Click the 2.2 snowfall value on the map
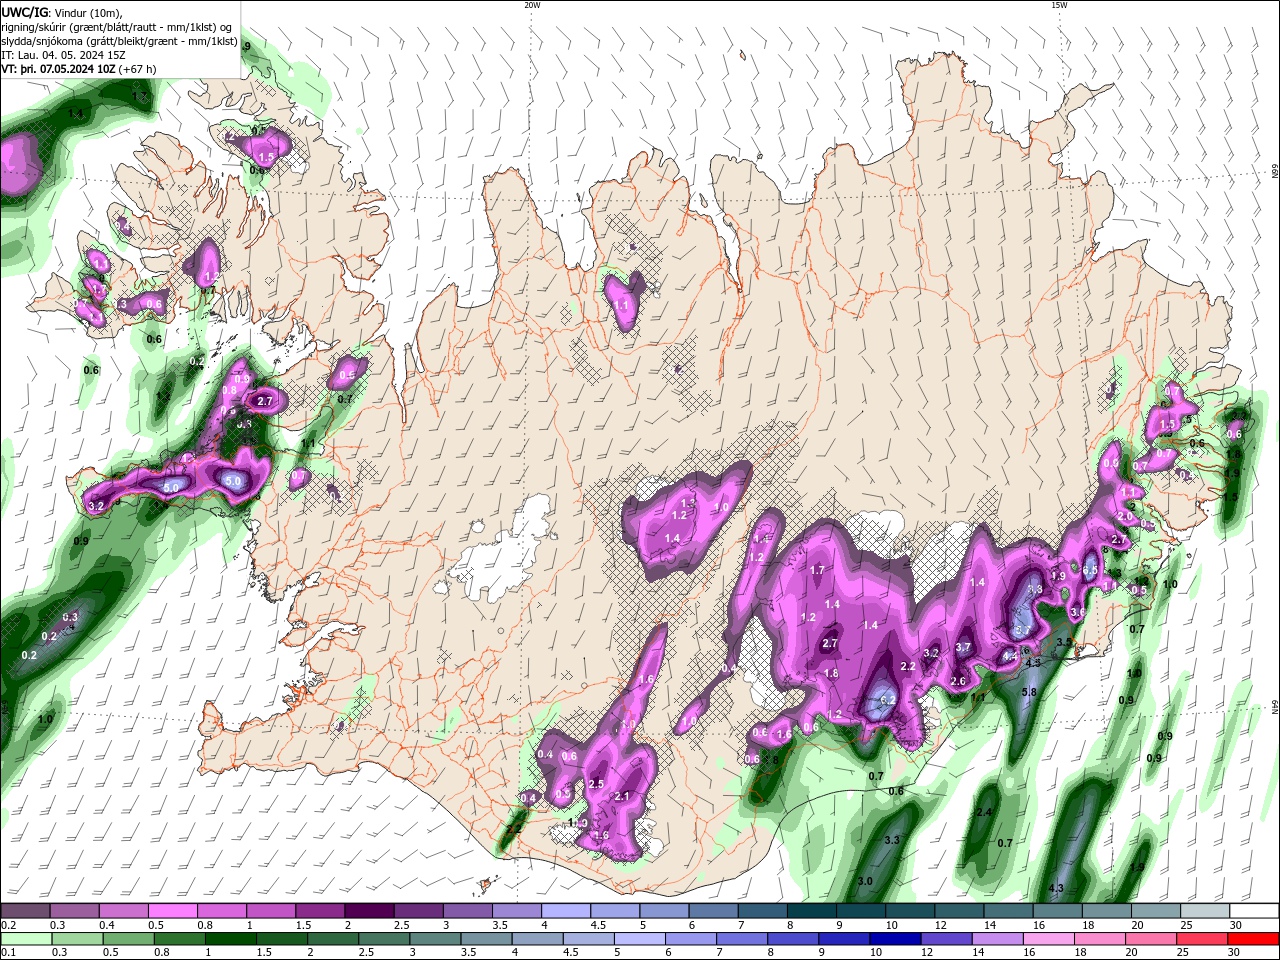This screenshot has width=1280, height=960. (908, 666)
